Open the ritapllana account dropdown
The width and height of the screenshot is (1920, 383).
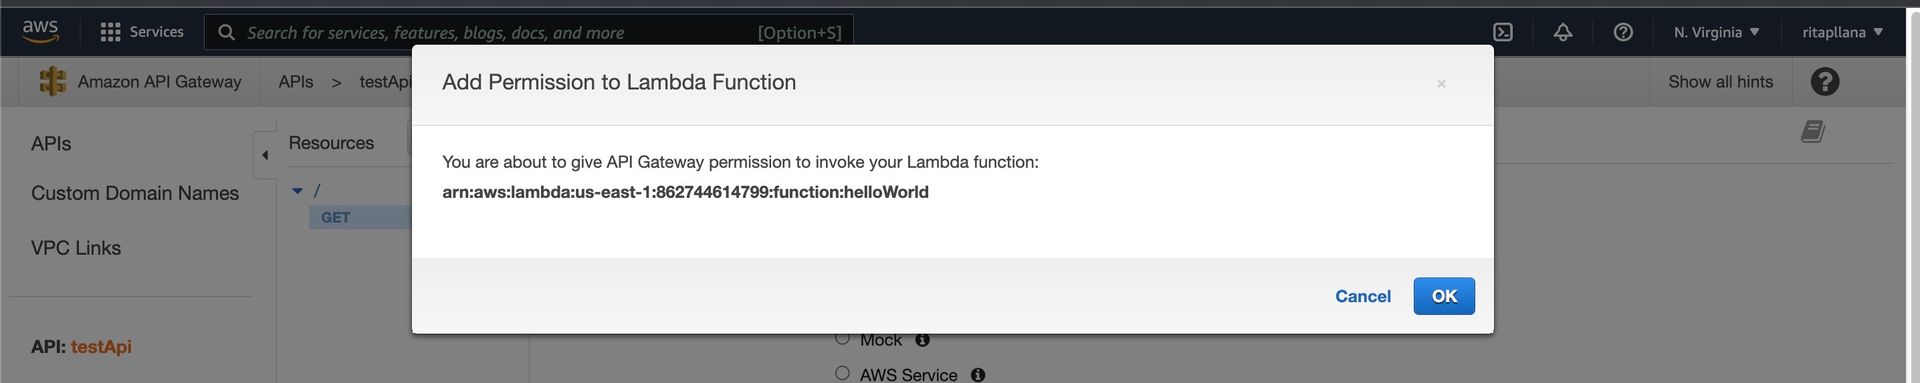pos(1842,32)
